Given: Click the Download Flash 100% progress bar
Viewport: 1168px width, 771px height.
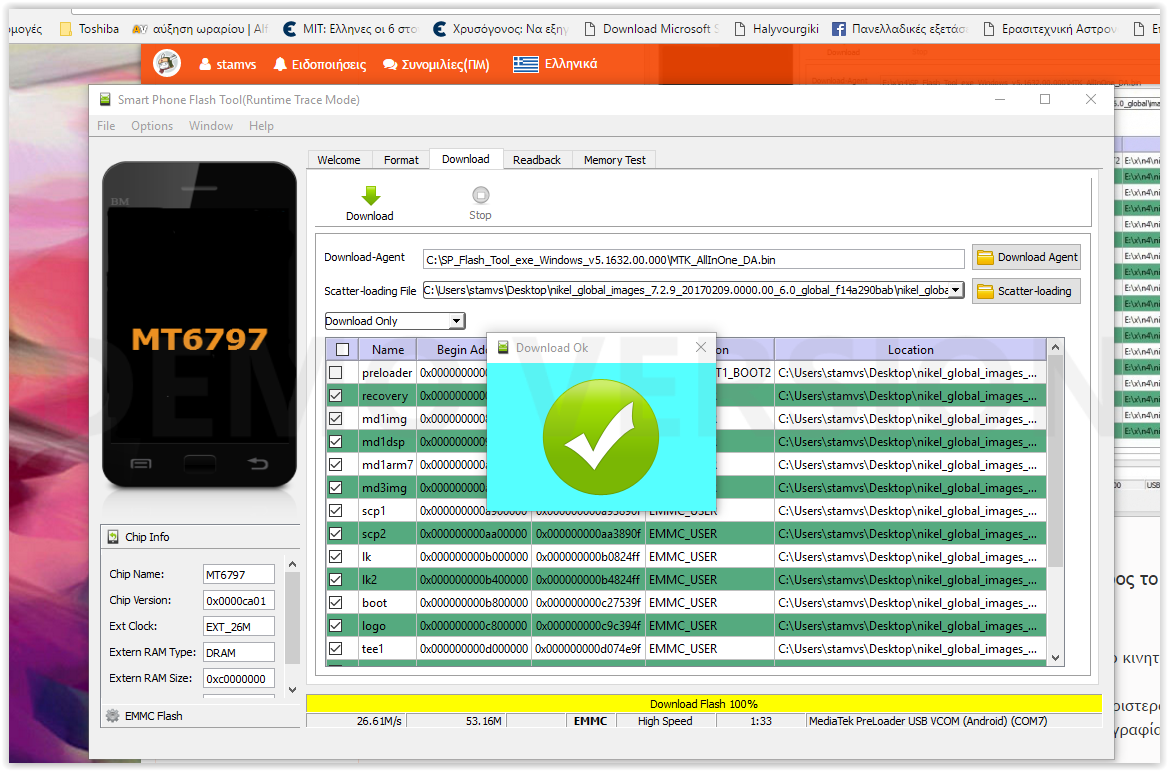Looking at the screenshot, I should coord(703,704).
